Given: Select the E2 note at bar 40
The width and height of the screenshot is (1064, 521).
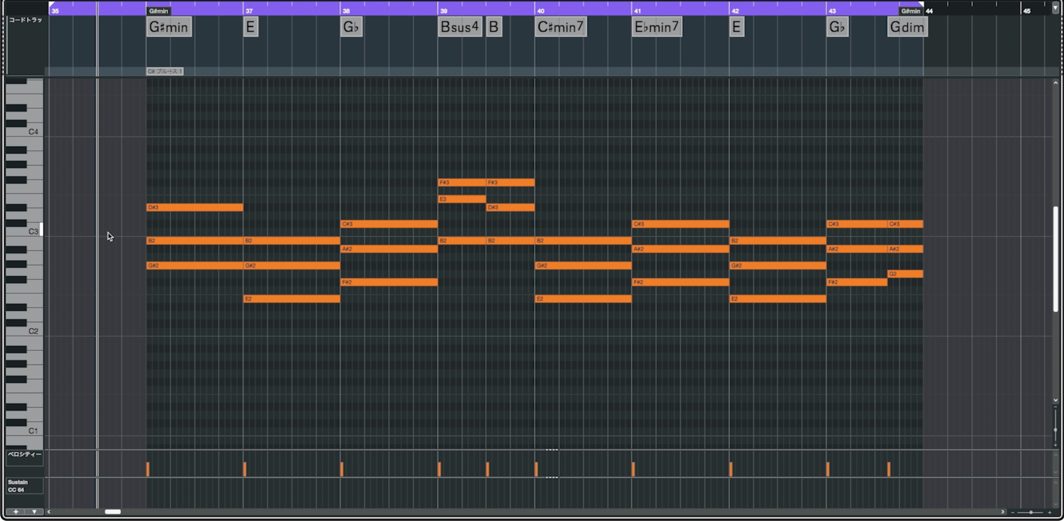Looking at the screenshot, I should pyautogui.click(x=584, y=298).
